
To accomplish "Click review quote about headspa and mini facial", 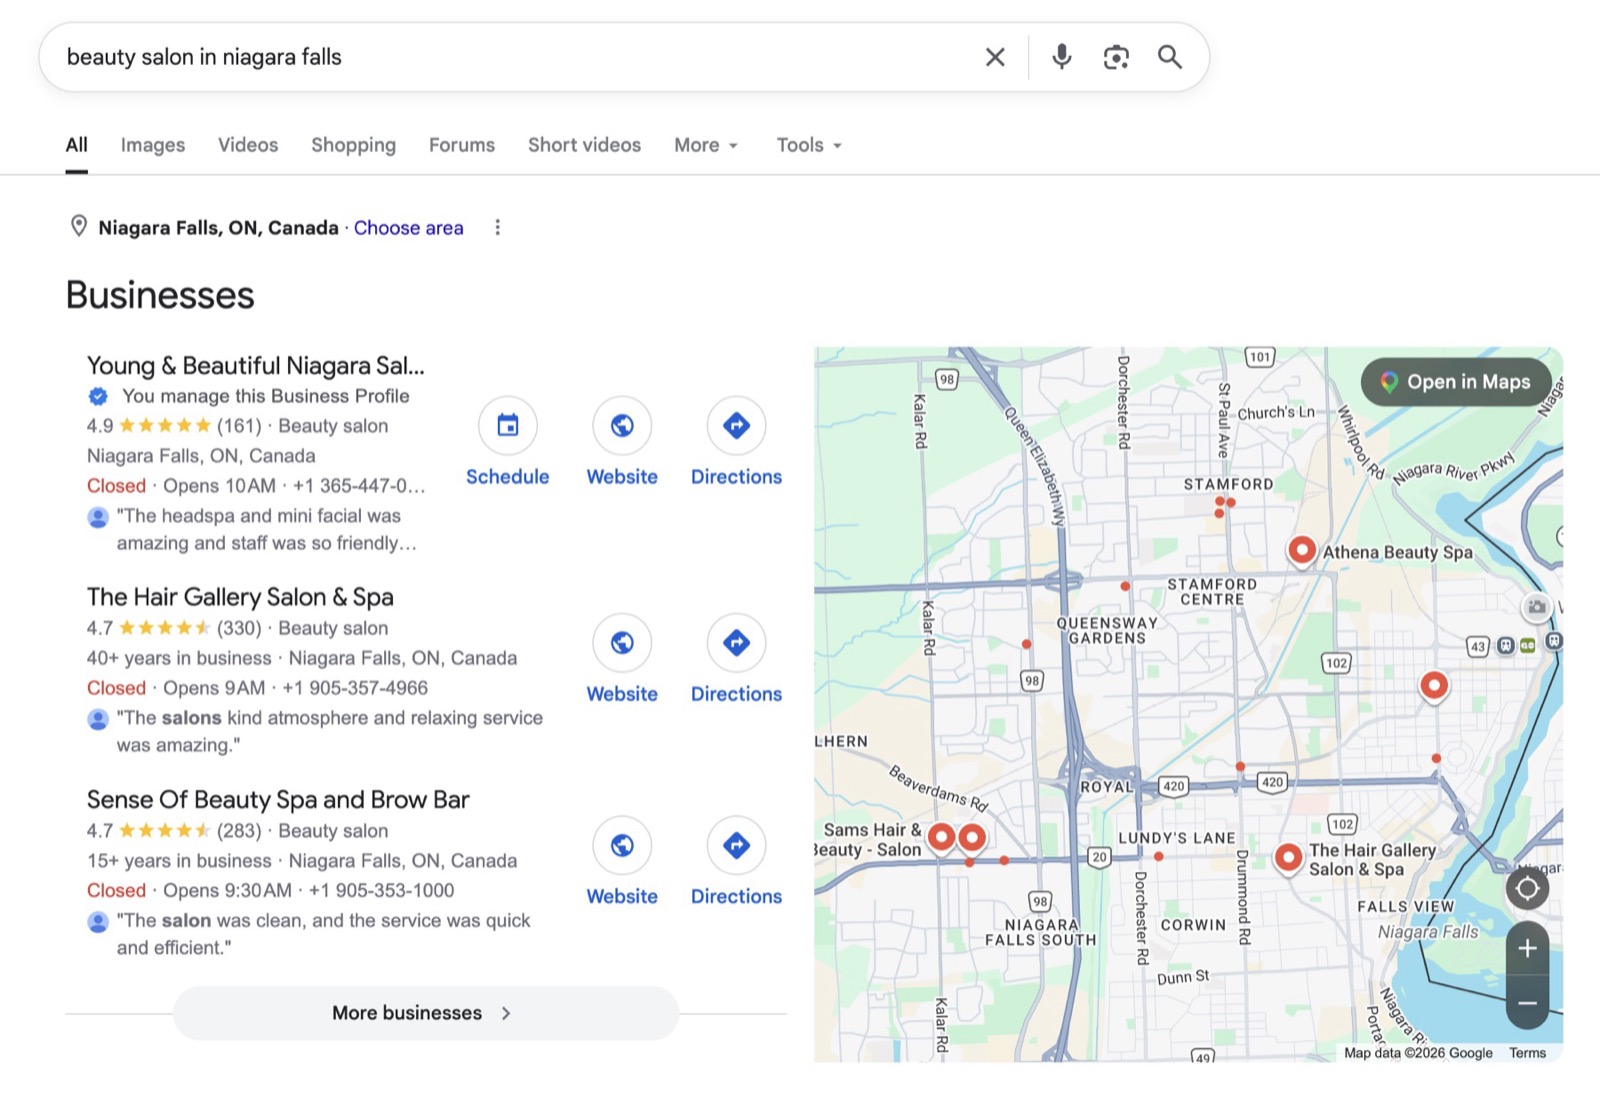I will pos(266,529).
